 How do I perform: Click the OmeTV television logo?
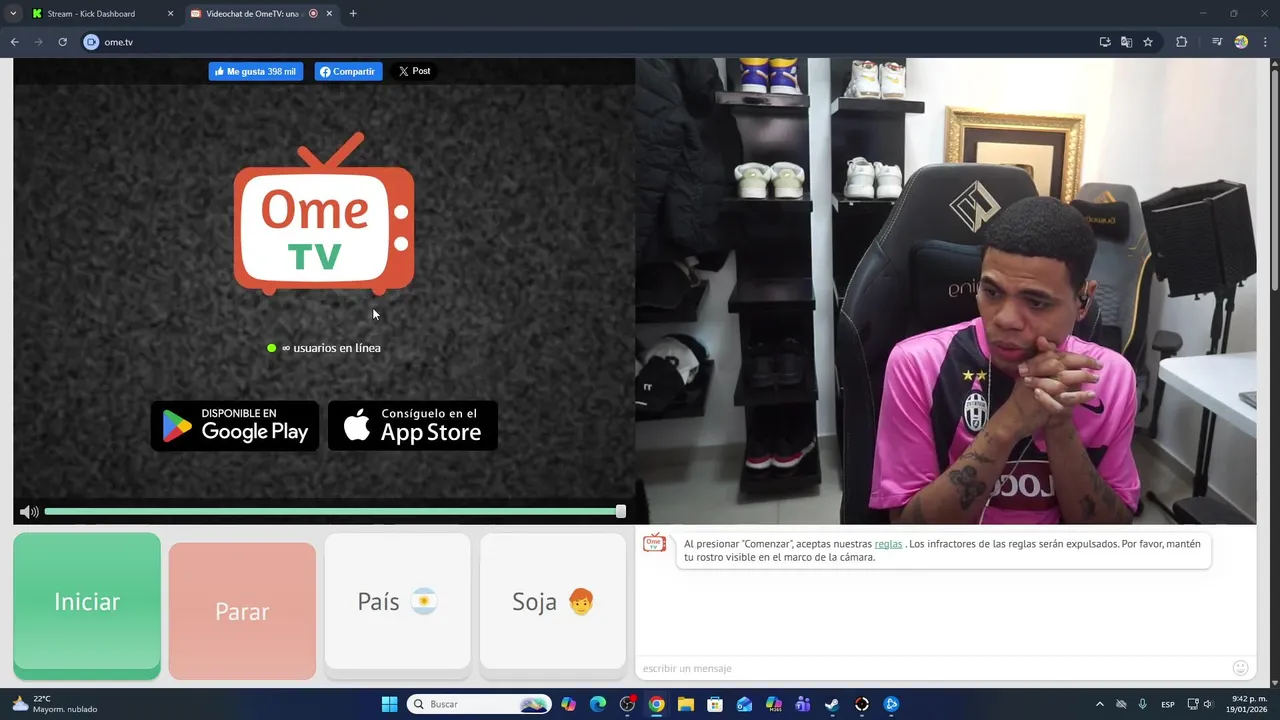pos(324,214)
